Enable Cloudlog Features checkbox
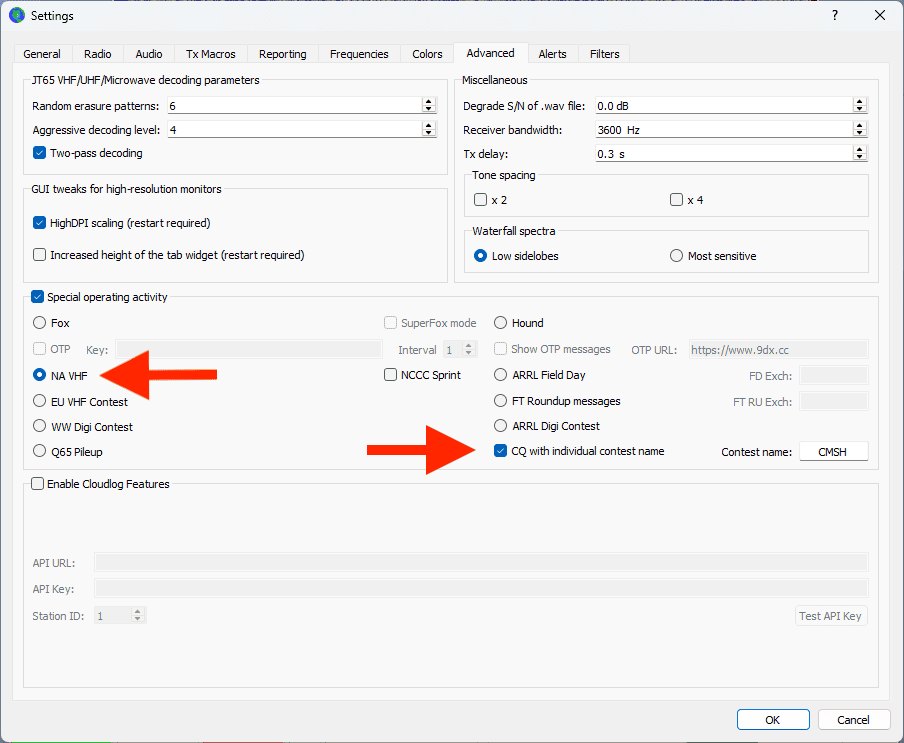This screenshot has height=743, width=904. [x=38, y=484]
